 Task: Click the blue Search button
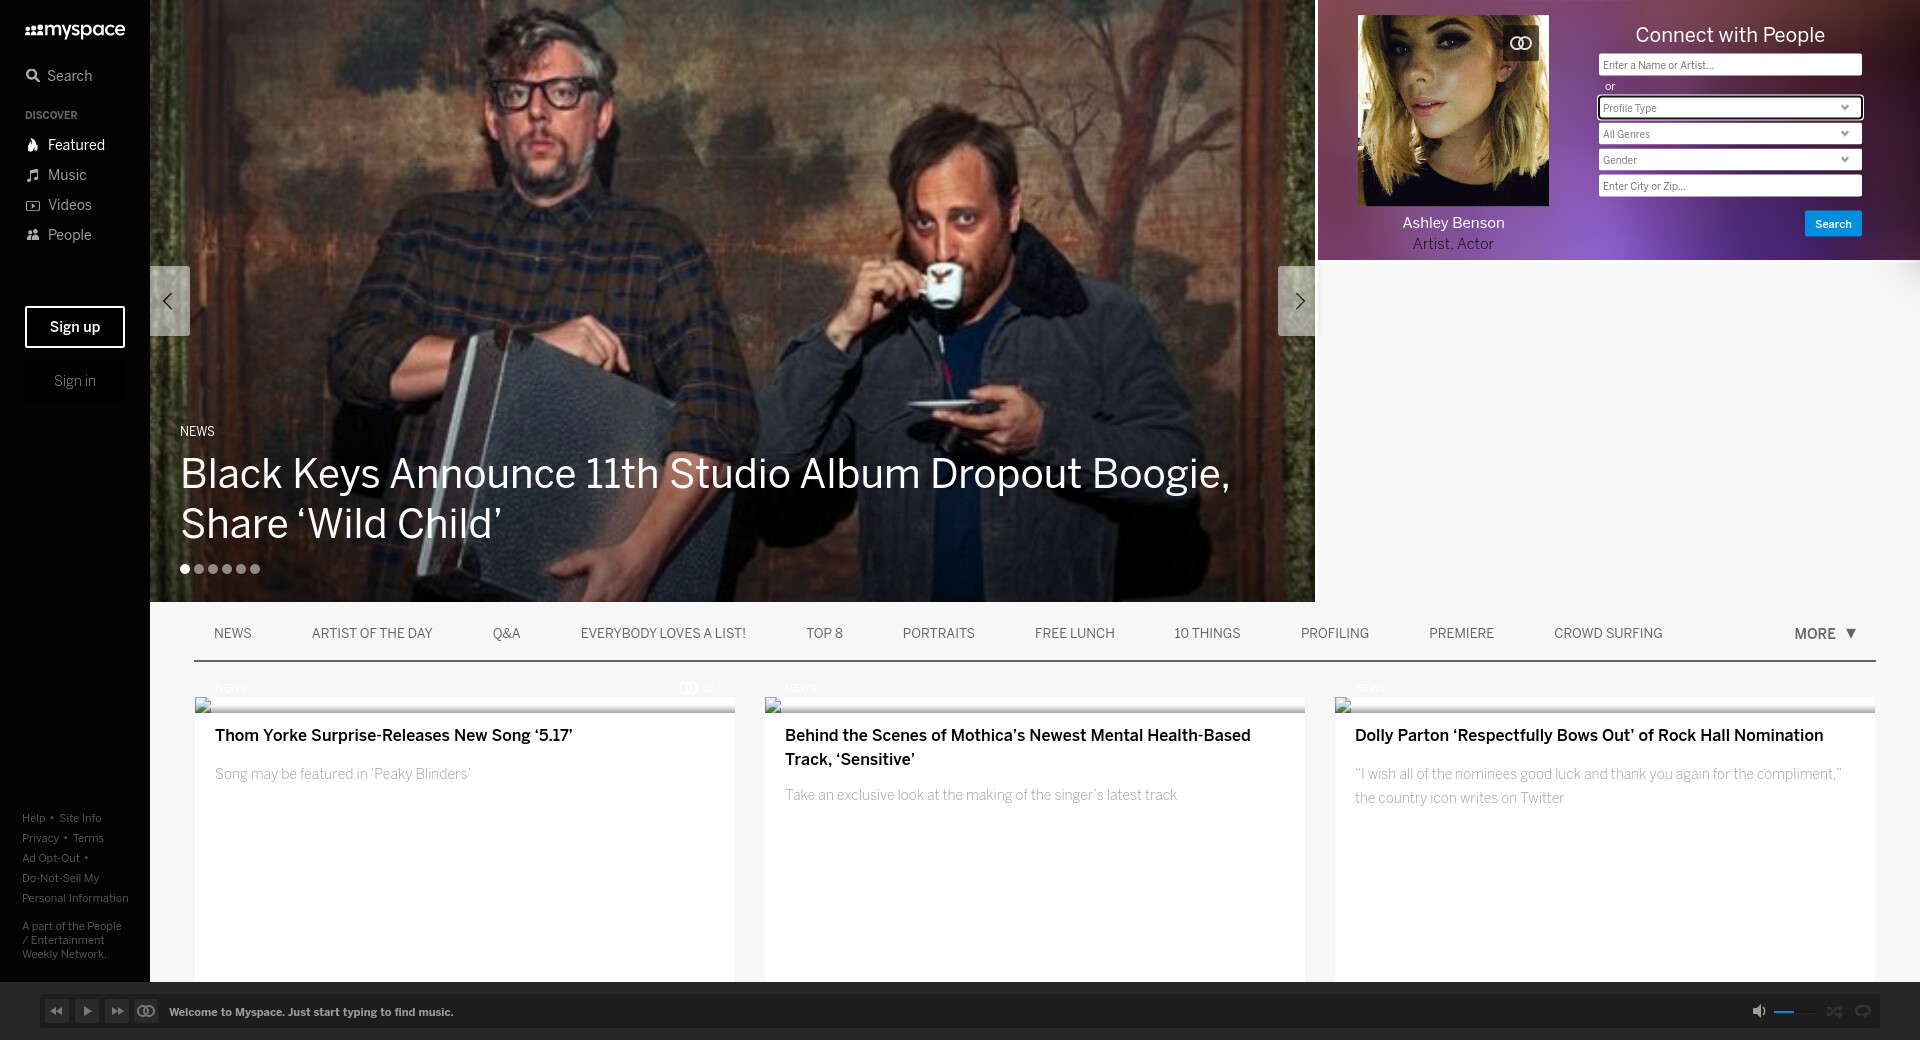click(1832, 224)
